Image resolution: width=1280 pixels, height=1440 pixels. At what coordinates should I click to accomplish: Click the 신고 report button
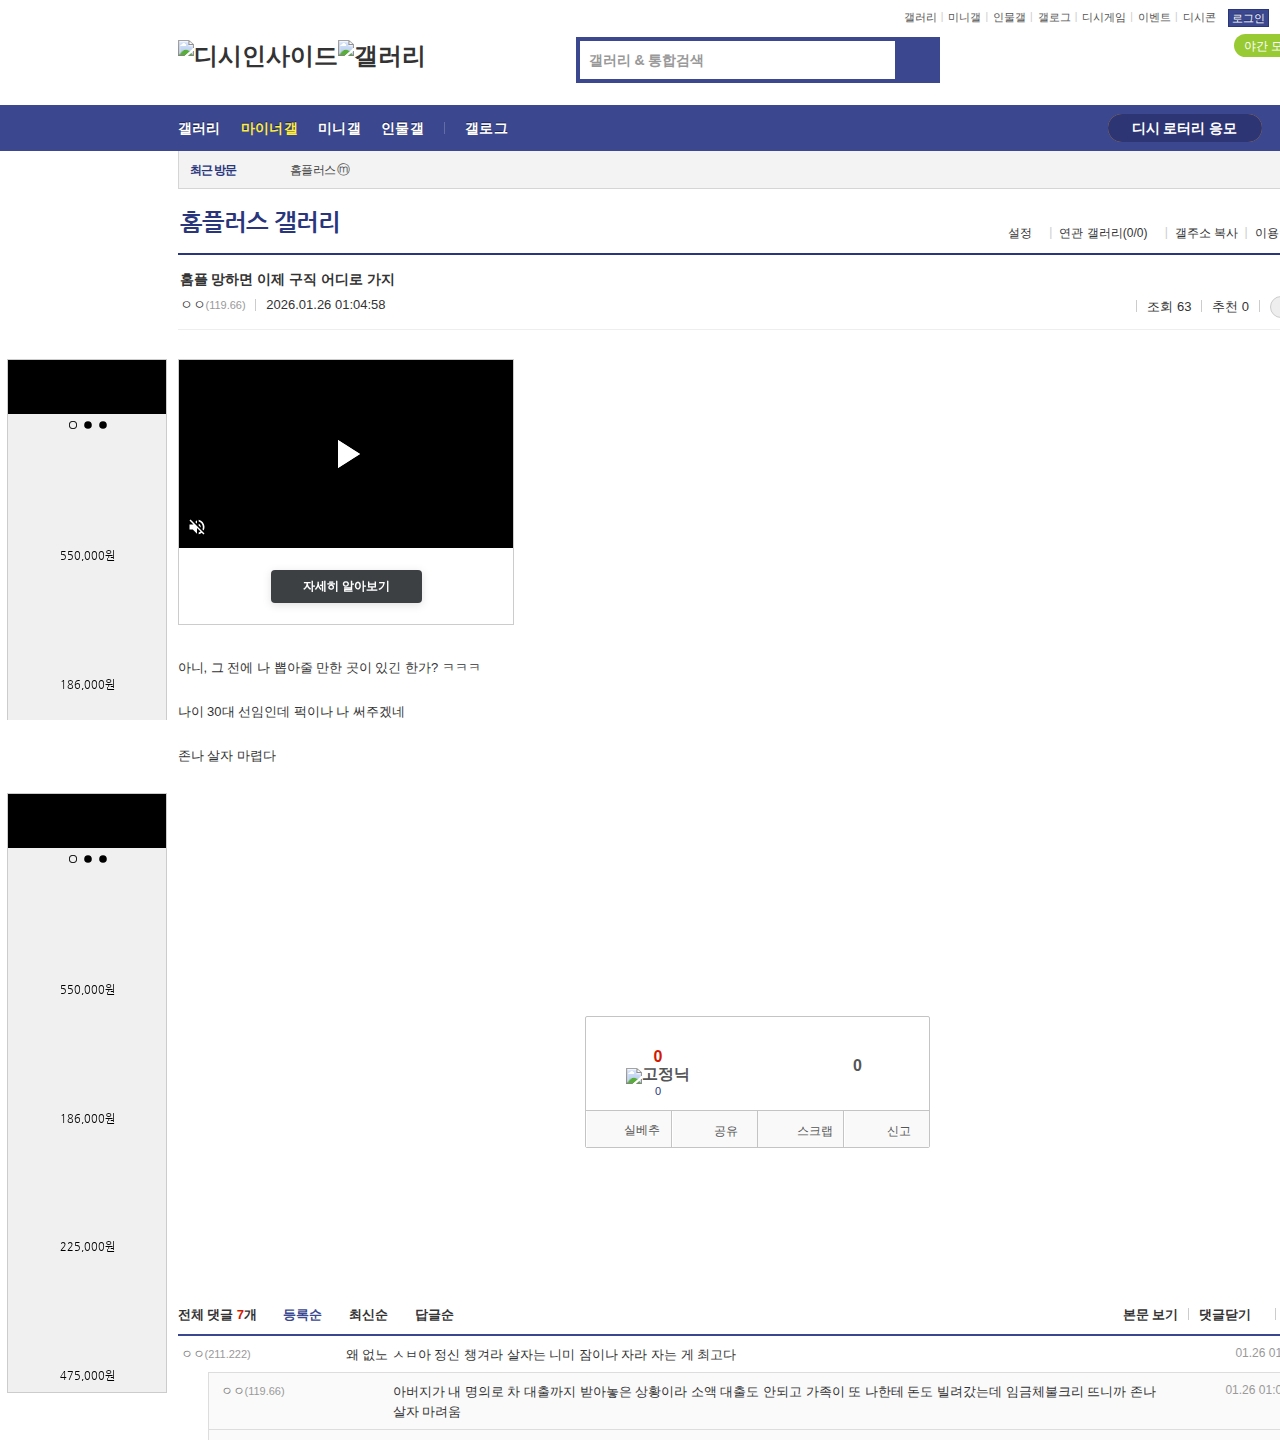[x=898, y=1131]
